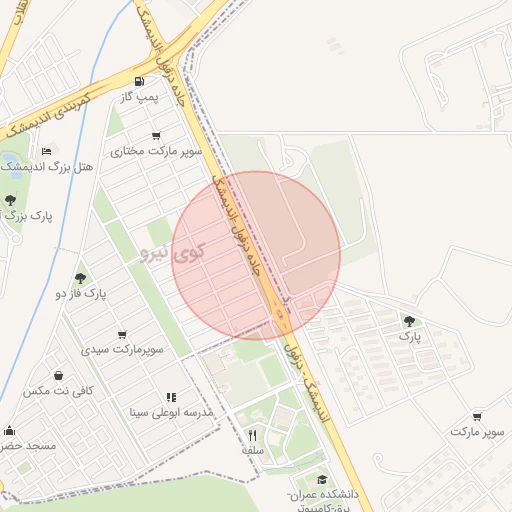The height and width of the screenshot is (512, 512).
Task: Open the shopping bag icon for کافی نت مکس
Action: (x=59, y=376)
